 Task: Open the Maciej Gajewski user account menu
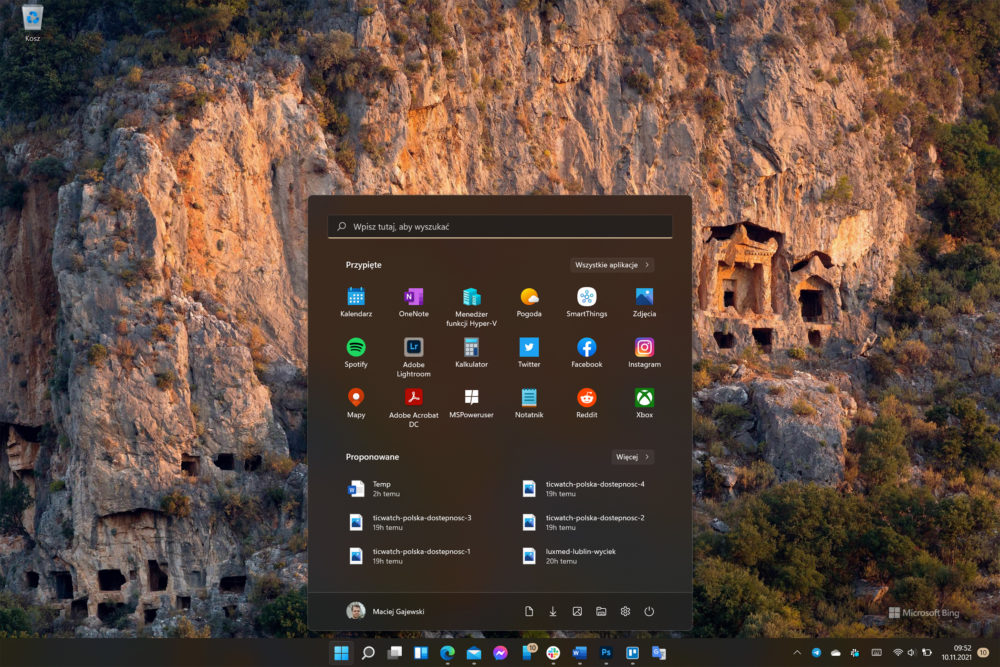(x=385, y=612)
